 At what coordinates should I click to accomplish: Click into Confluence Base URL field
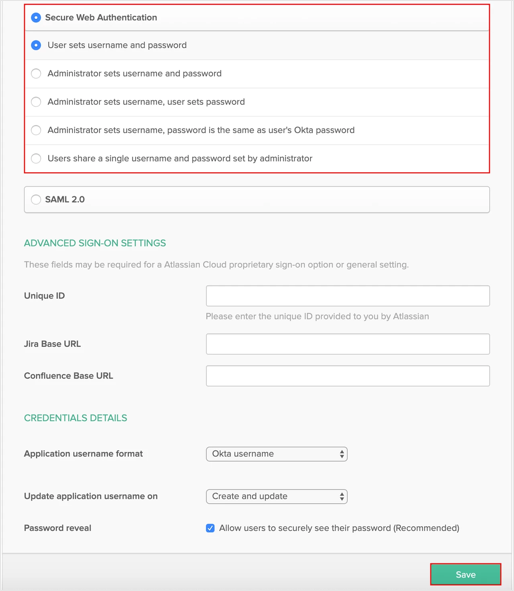(347, 376)
